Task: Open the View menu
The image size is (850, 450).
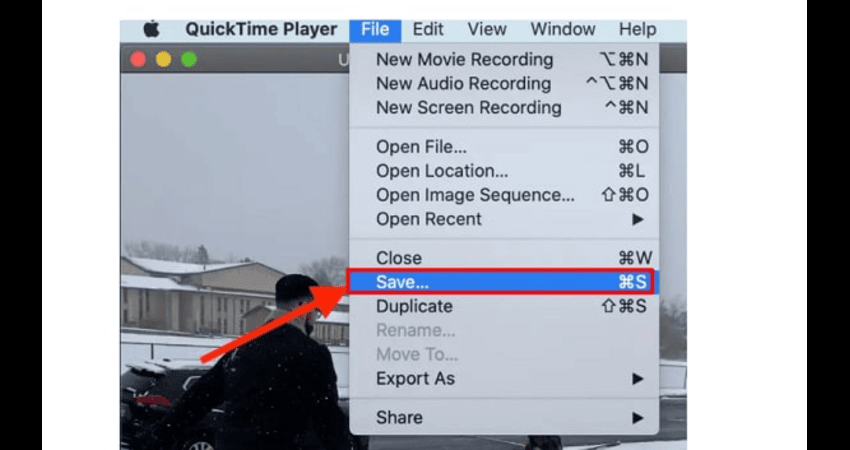Action: tap(486, 29)
